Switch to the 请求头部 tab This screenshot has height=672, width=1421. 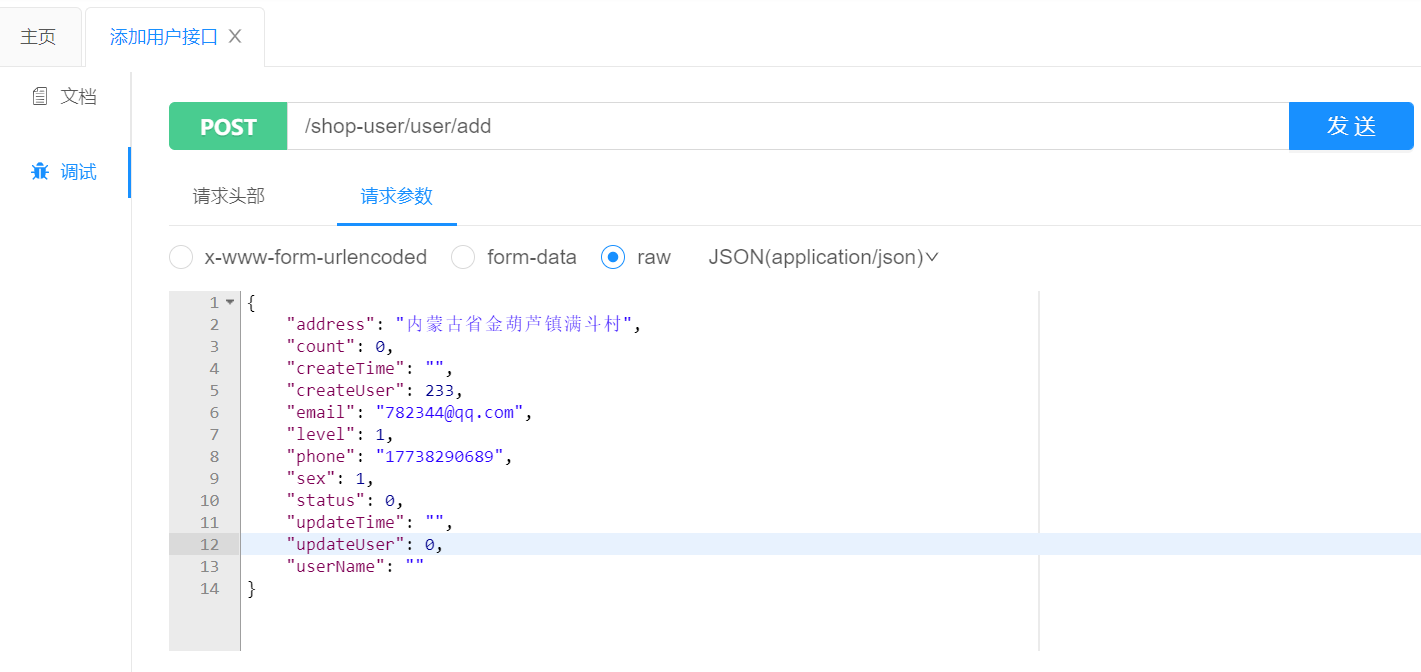click(x=229, y=196)
